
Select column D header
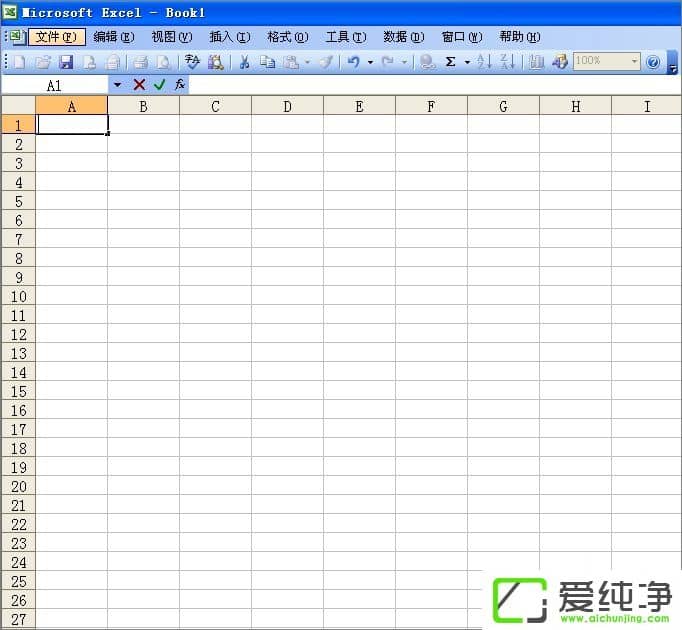(288, 106)
